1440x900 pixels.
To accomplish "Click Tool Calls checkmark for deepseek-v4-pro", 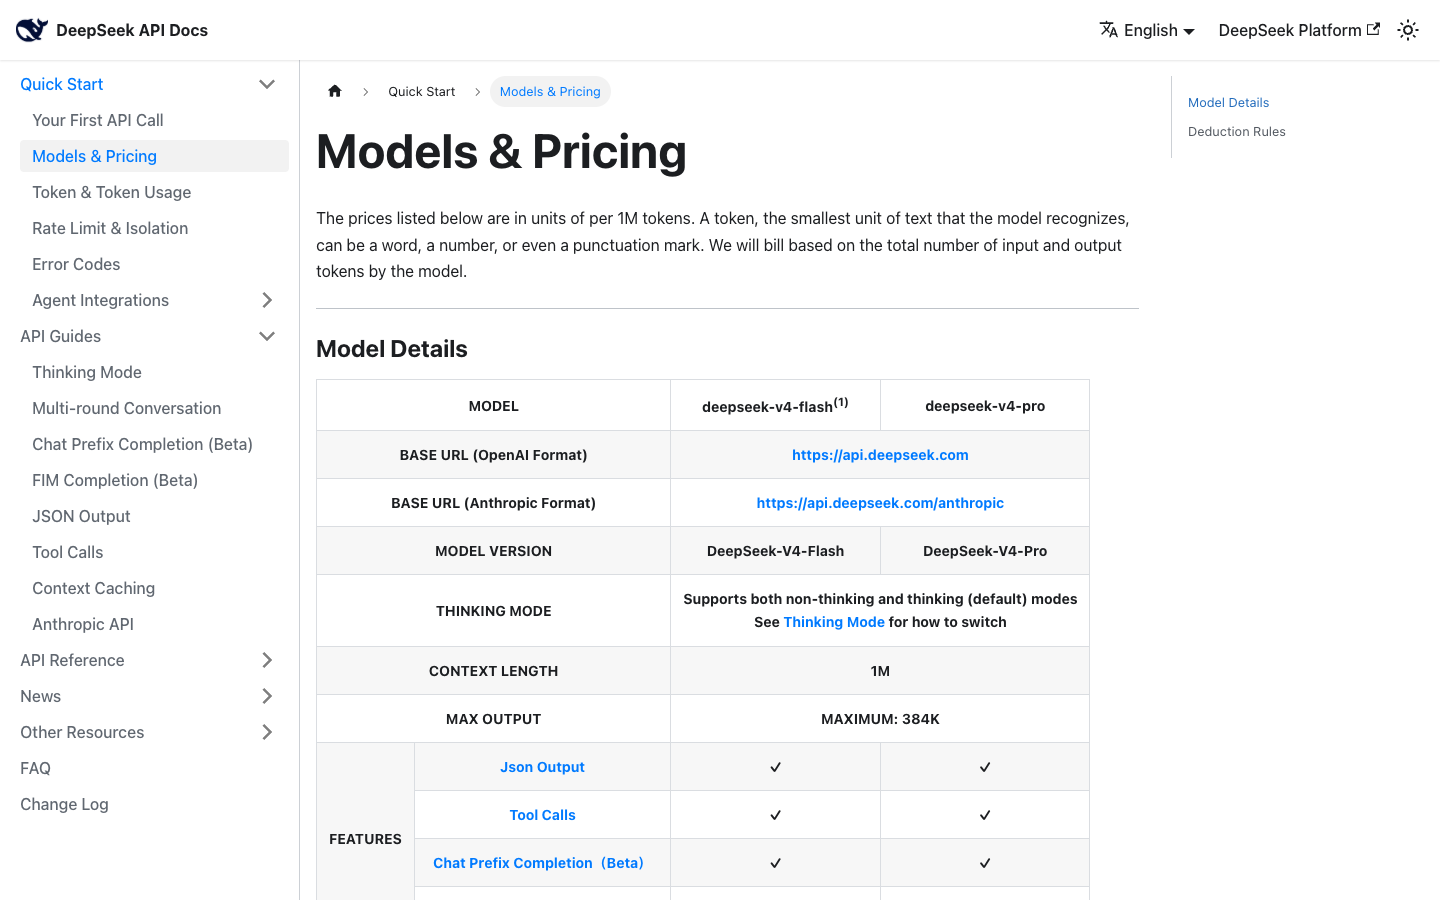I will [985, 815].
